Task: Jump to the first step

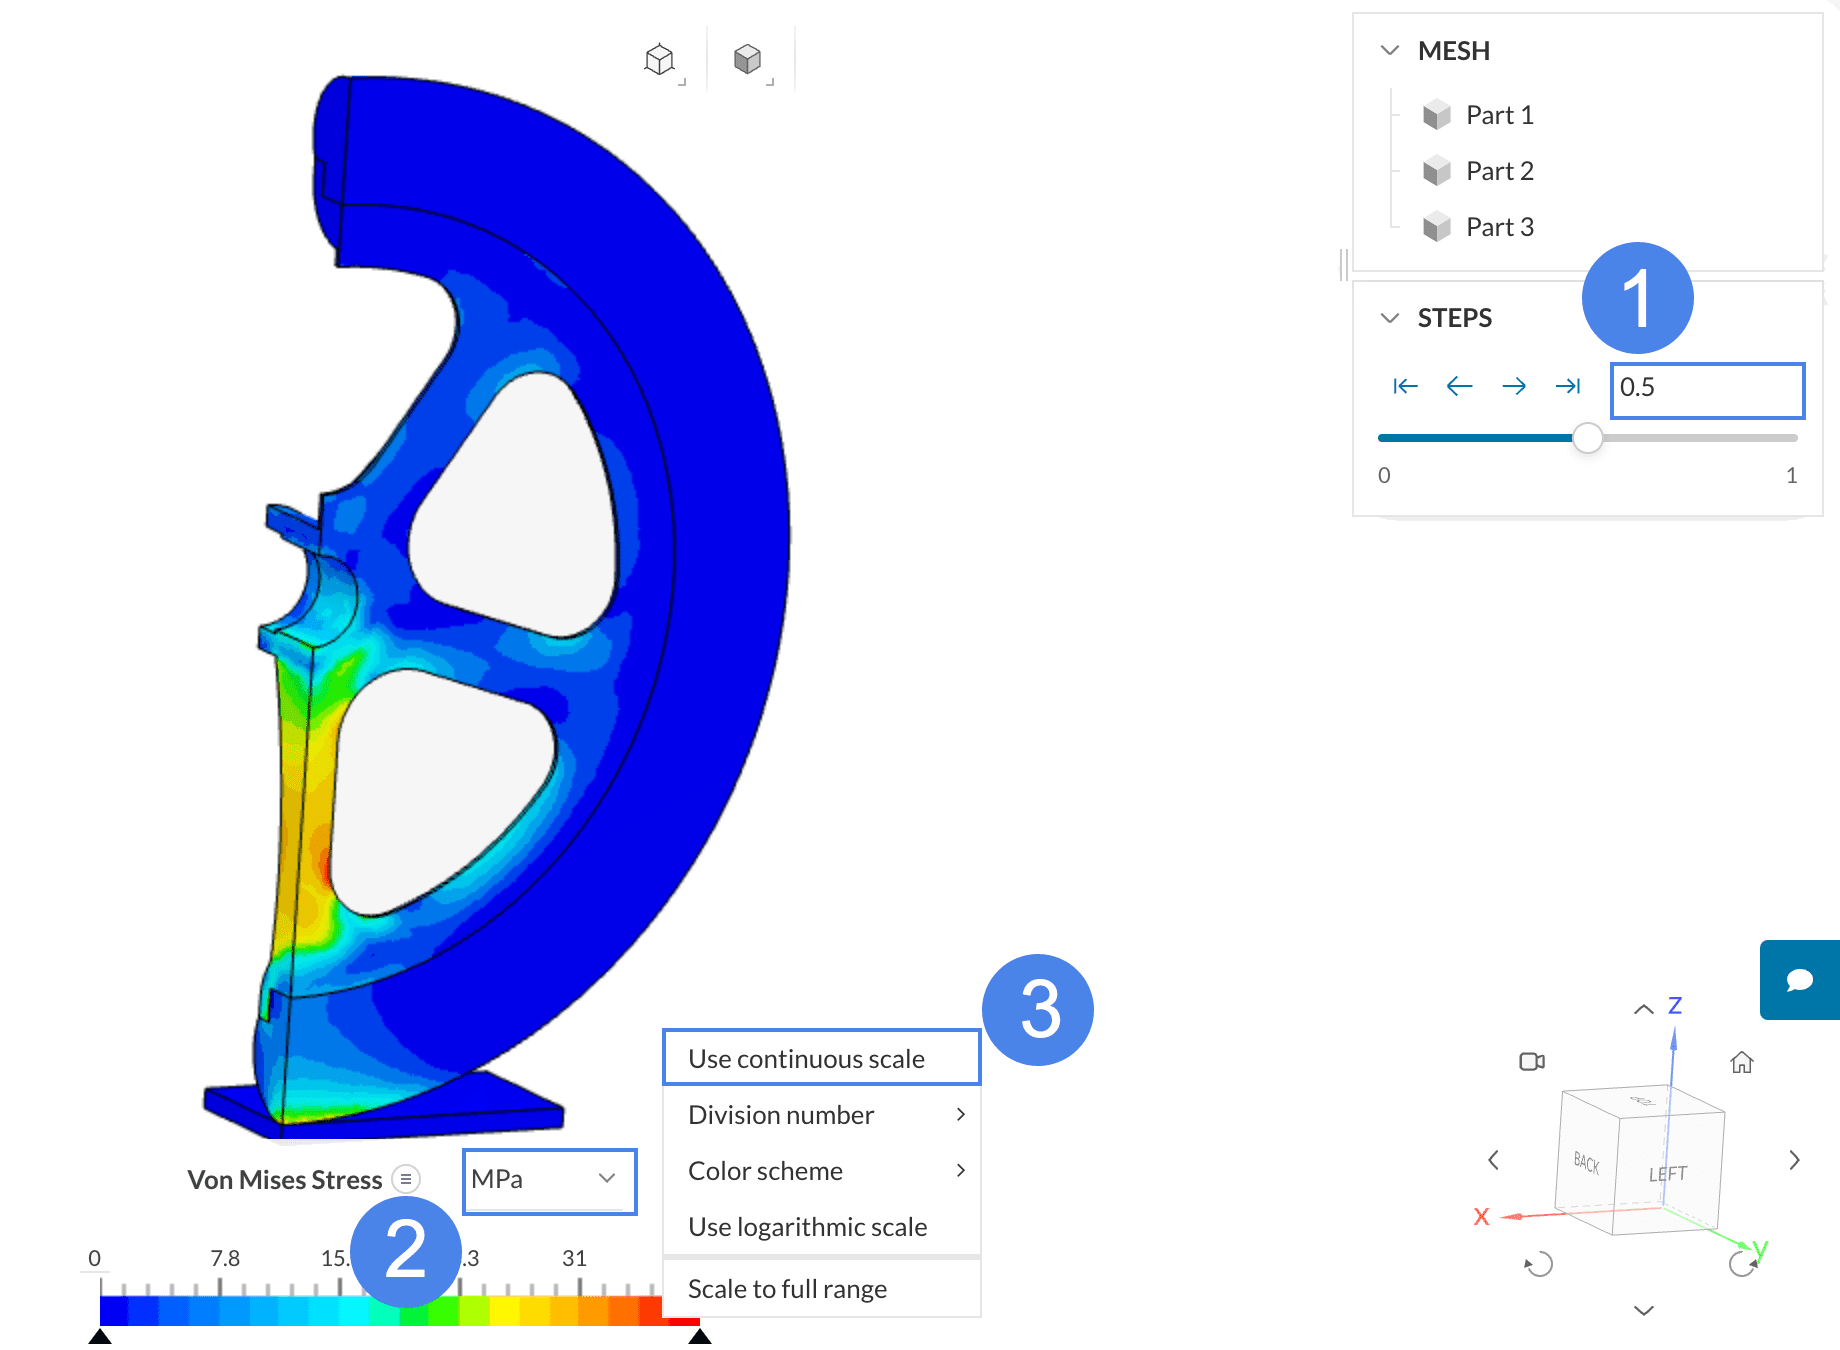Action: 1405,387
